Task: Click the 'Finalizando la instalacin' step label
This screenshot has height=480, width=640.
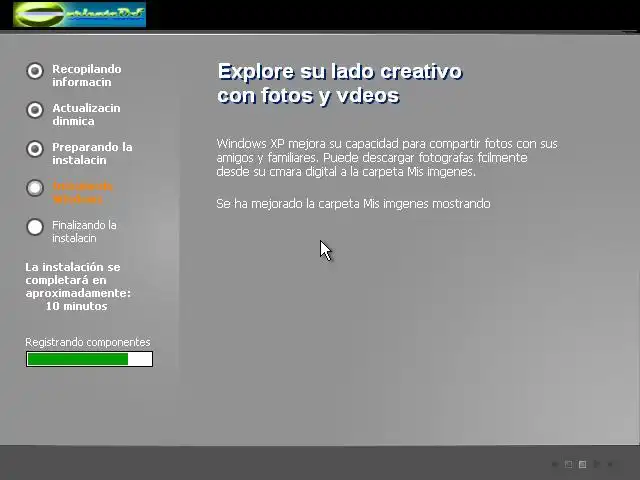Action: coord(84,231)
